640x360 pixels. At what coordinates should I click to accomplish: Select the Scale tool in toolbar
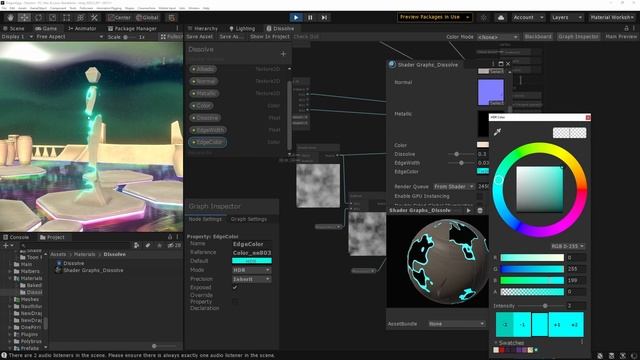[52, 18]
